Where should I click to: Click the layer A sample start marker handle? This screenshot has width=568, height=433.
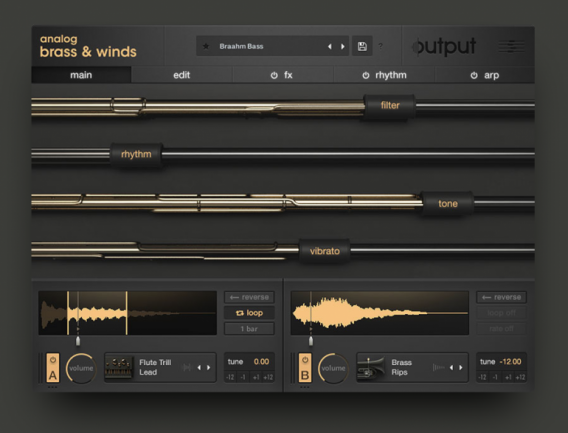point(78,341)
